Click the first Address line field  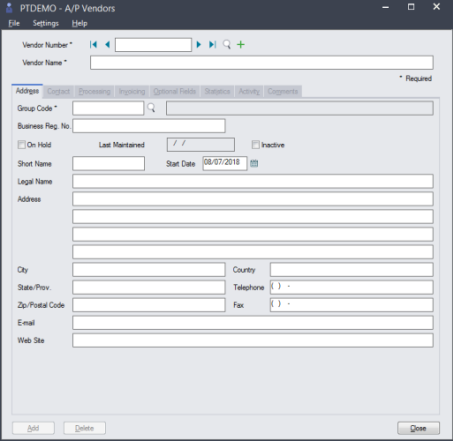coord(253,199)
